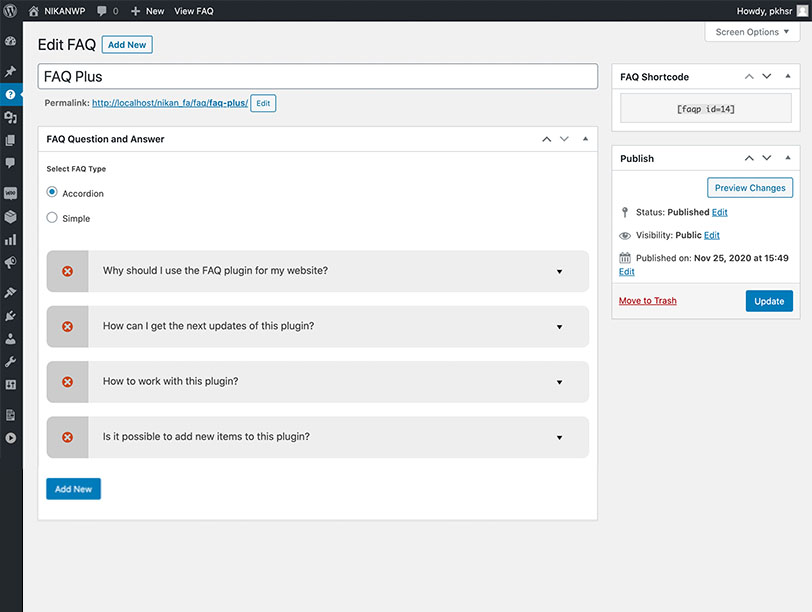812x612 pixels.
Task: Open the Dashboard icon in sidebar
Action: [x=10, y=42]
